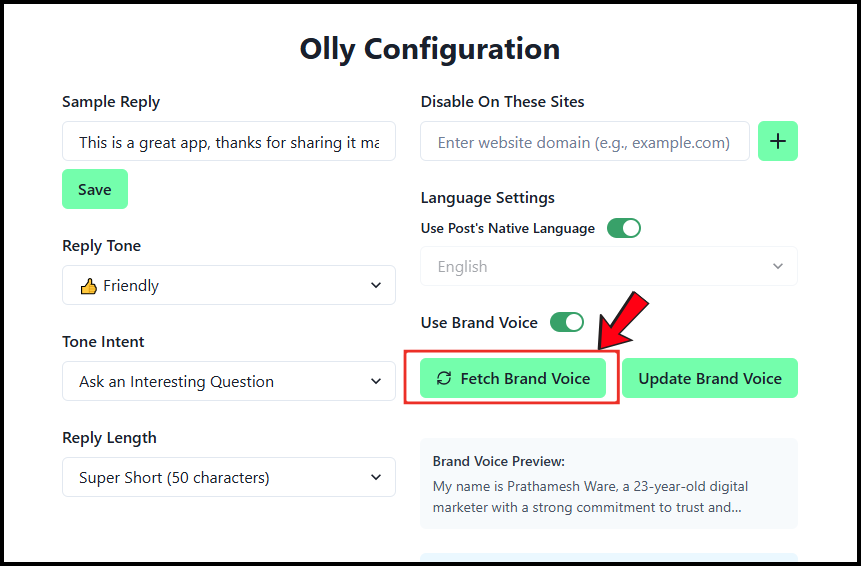Click the Enter website domain input field

tap(585, 141)
